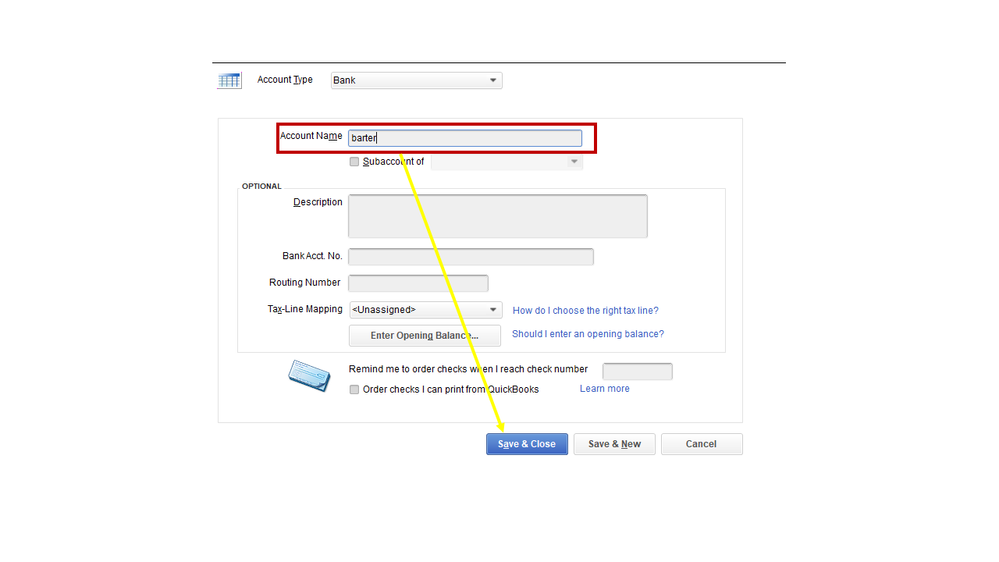Click the Bank Acct. No. field
This screenshot has width=999, height=562.
tap(471, 257)
